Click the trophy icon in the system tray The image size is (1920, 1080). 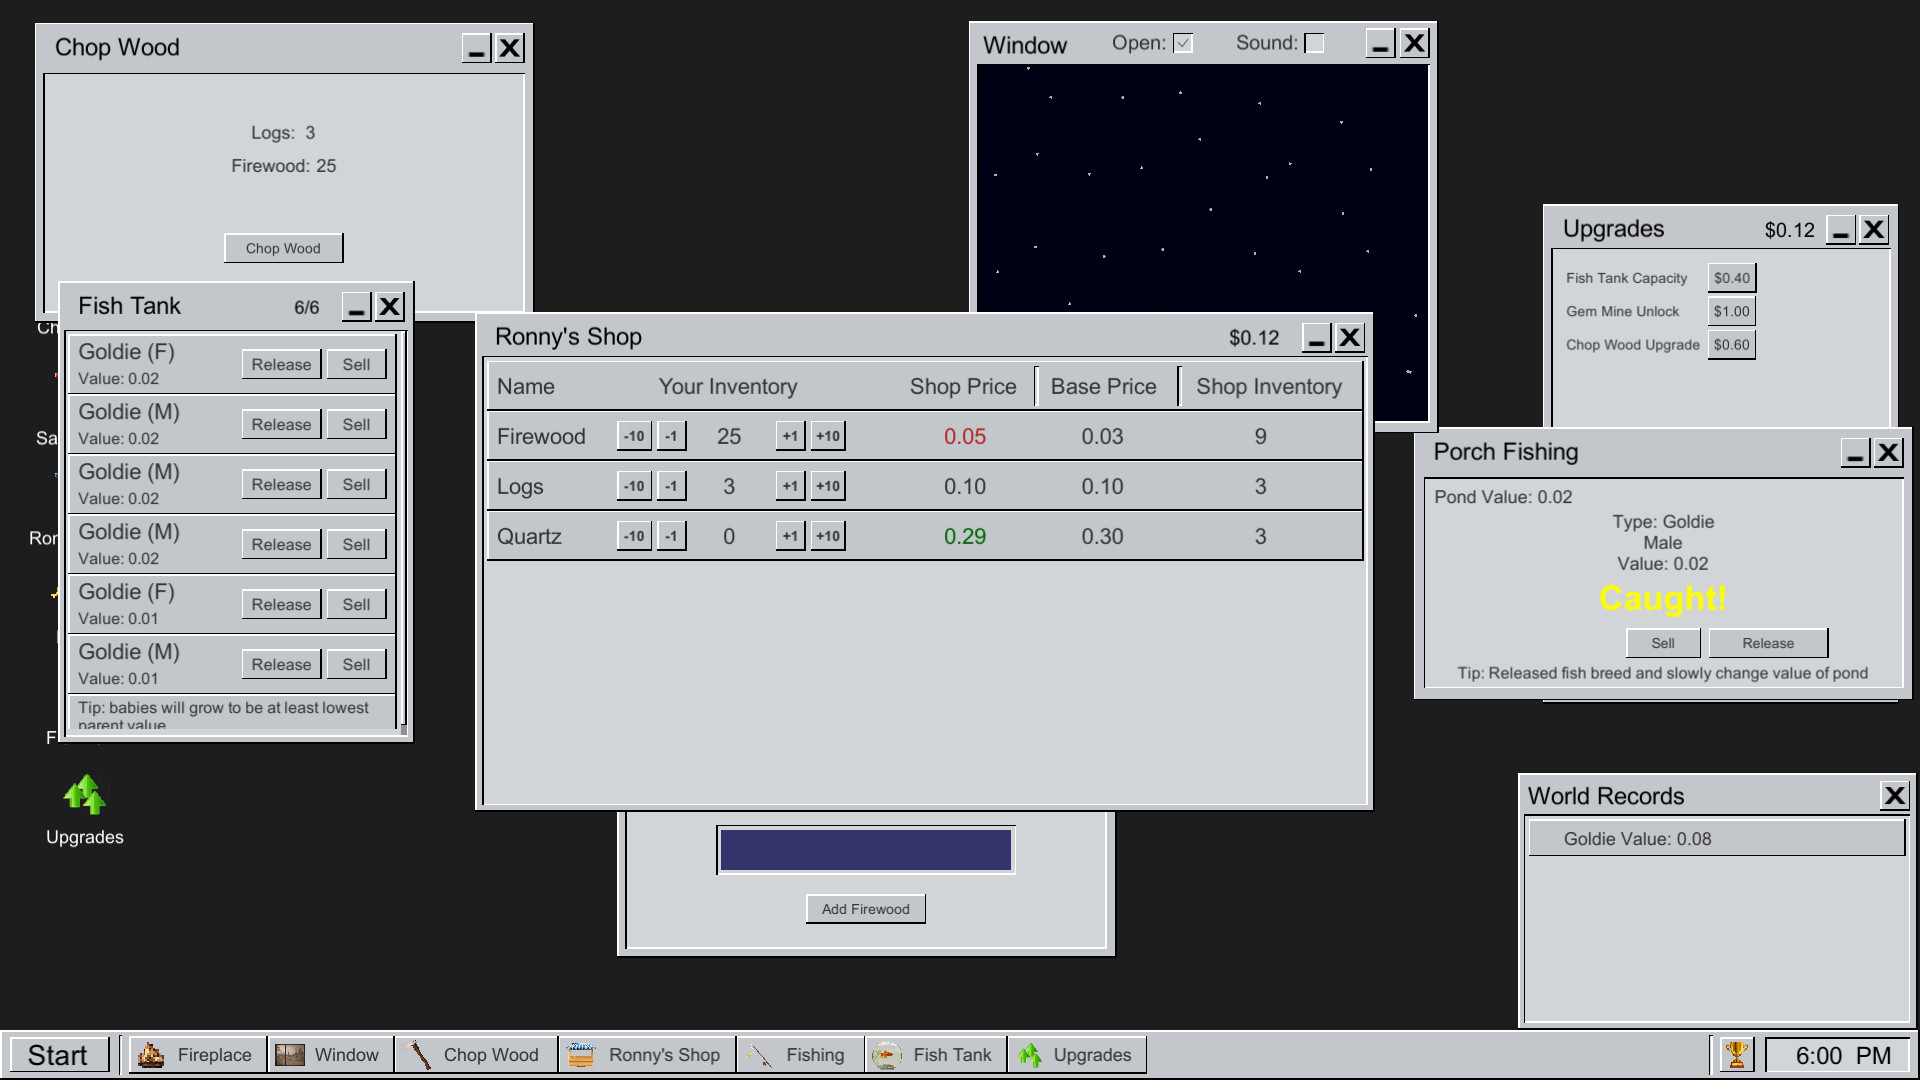(1736, 1054)
